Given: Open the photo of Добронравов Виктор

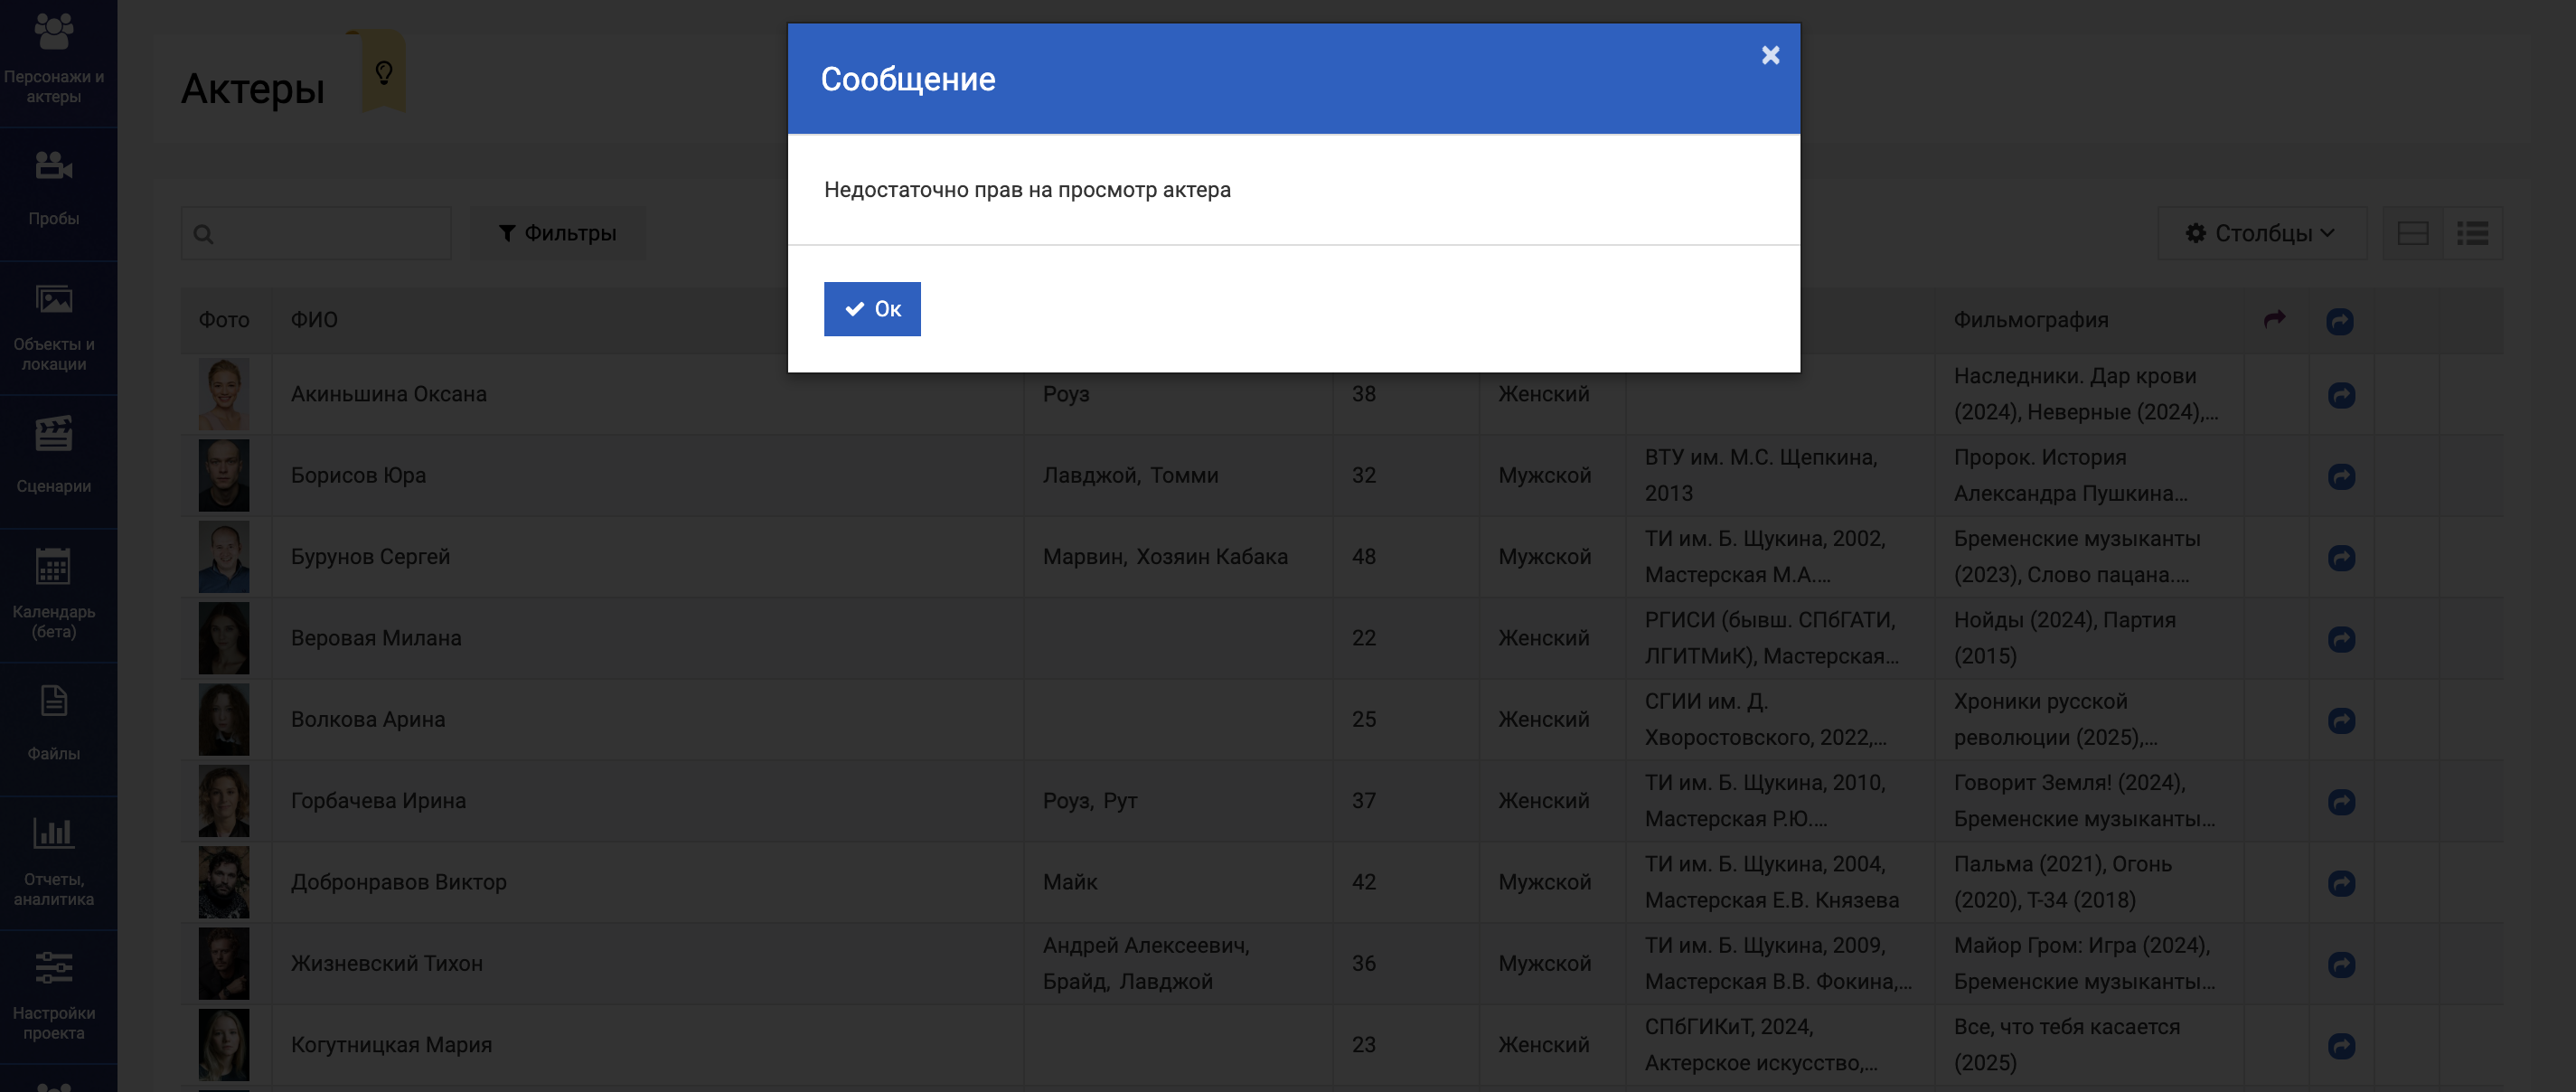Looking at the screenshot, I should click(224, 882).
